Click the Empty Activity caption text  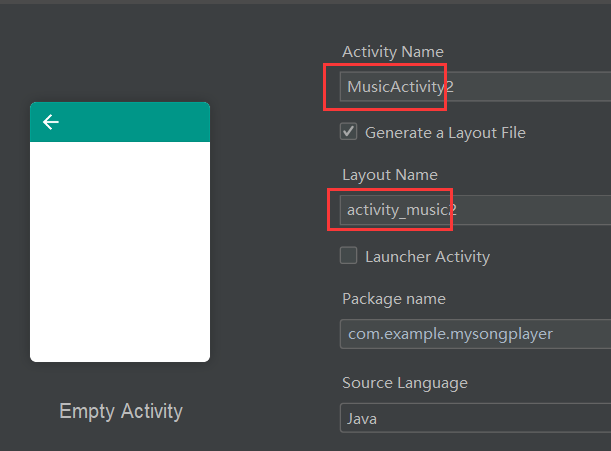[x=121, y=411]
